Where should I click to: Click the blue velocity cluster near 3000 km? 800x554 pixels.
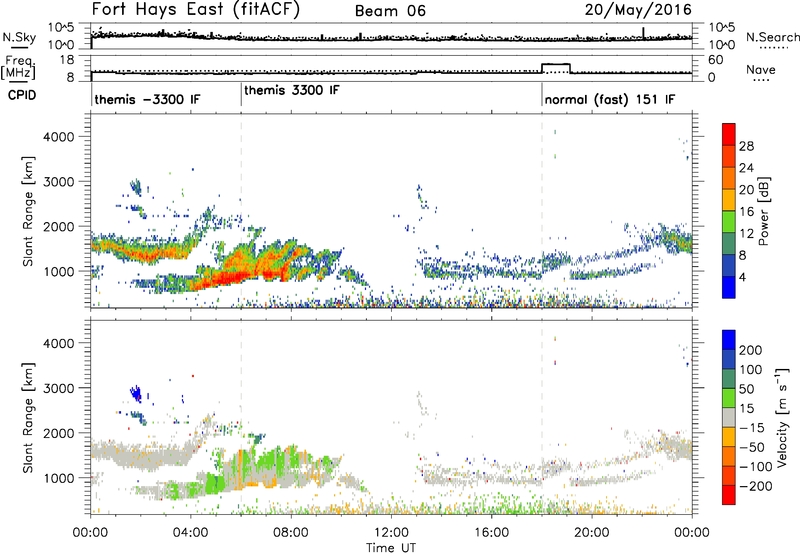point(136,393)
